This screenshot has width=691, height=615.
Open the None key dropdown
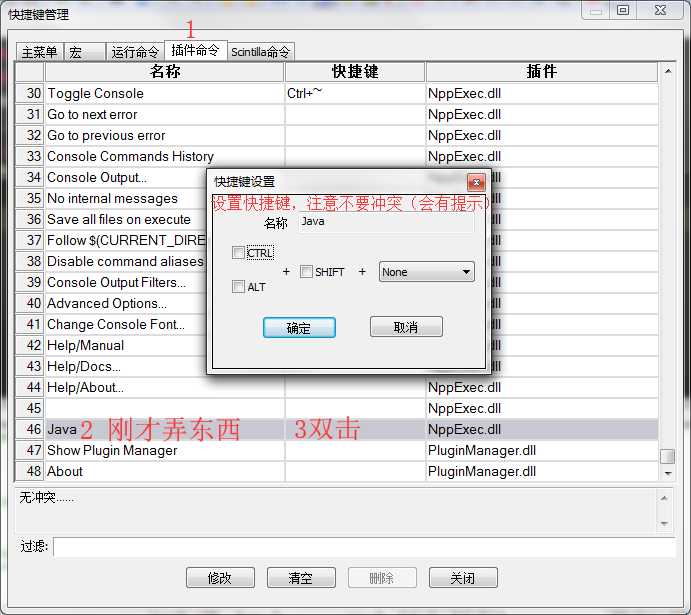427,272
